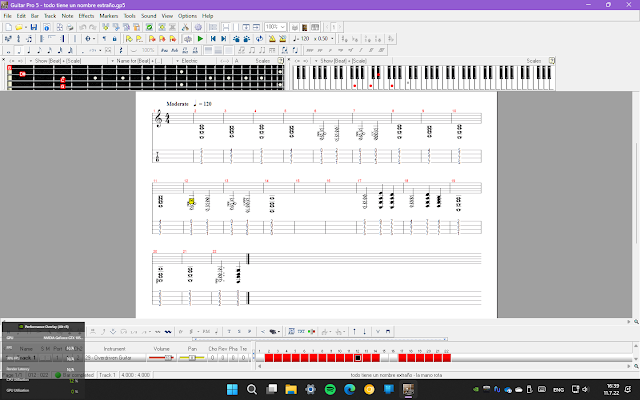Open the Bar menu
Viewport: 640px width, 400px height.
click(x=35, y=16)
